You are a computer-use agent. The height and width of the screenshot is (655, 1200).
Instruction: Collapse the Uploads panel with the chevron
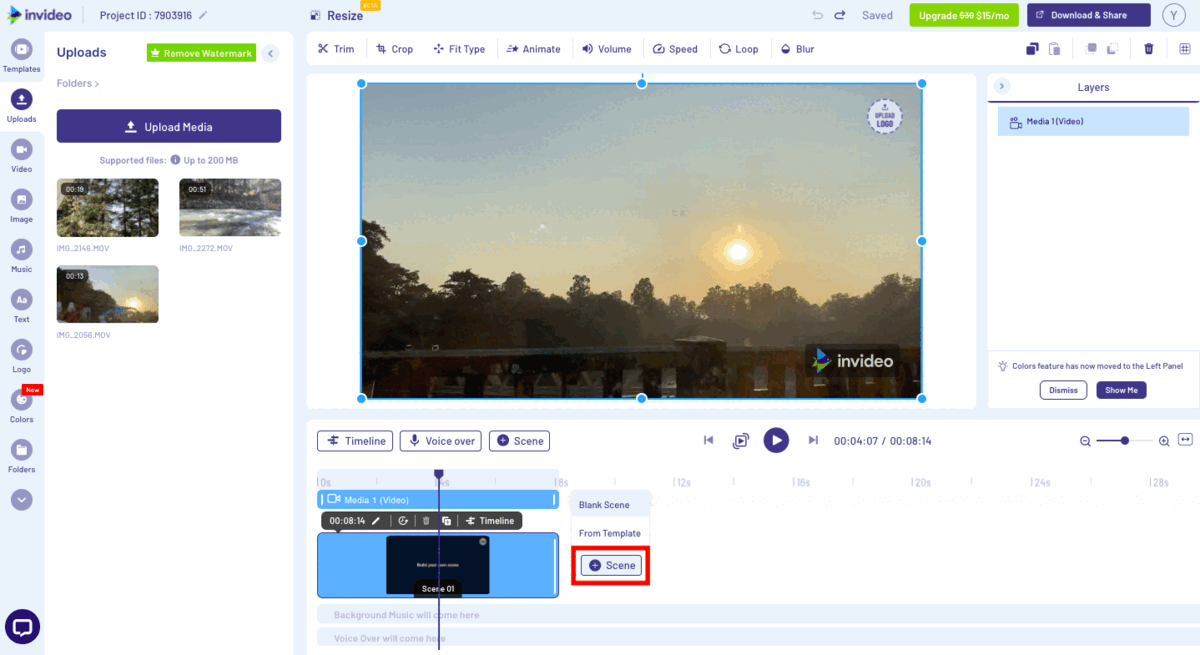[x=269, y=54]
